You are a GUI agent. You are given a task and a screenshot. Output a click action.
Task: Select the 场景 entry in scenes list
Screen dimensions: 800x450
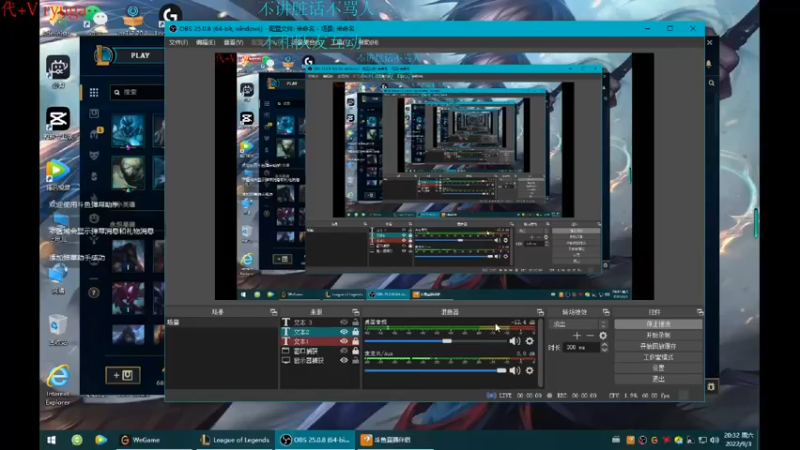[x=221, y=322]
